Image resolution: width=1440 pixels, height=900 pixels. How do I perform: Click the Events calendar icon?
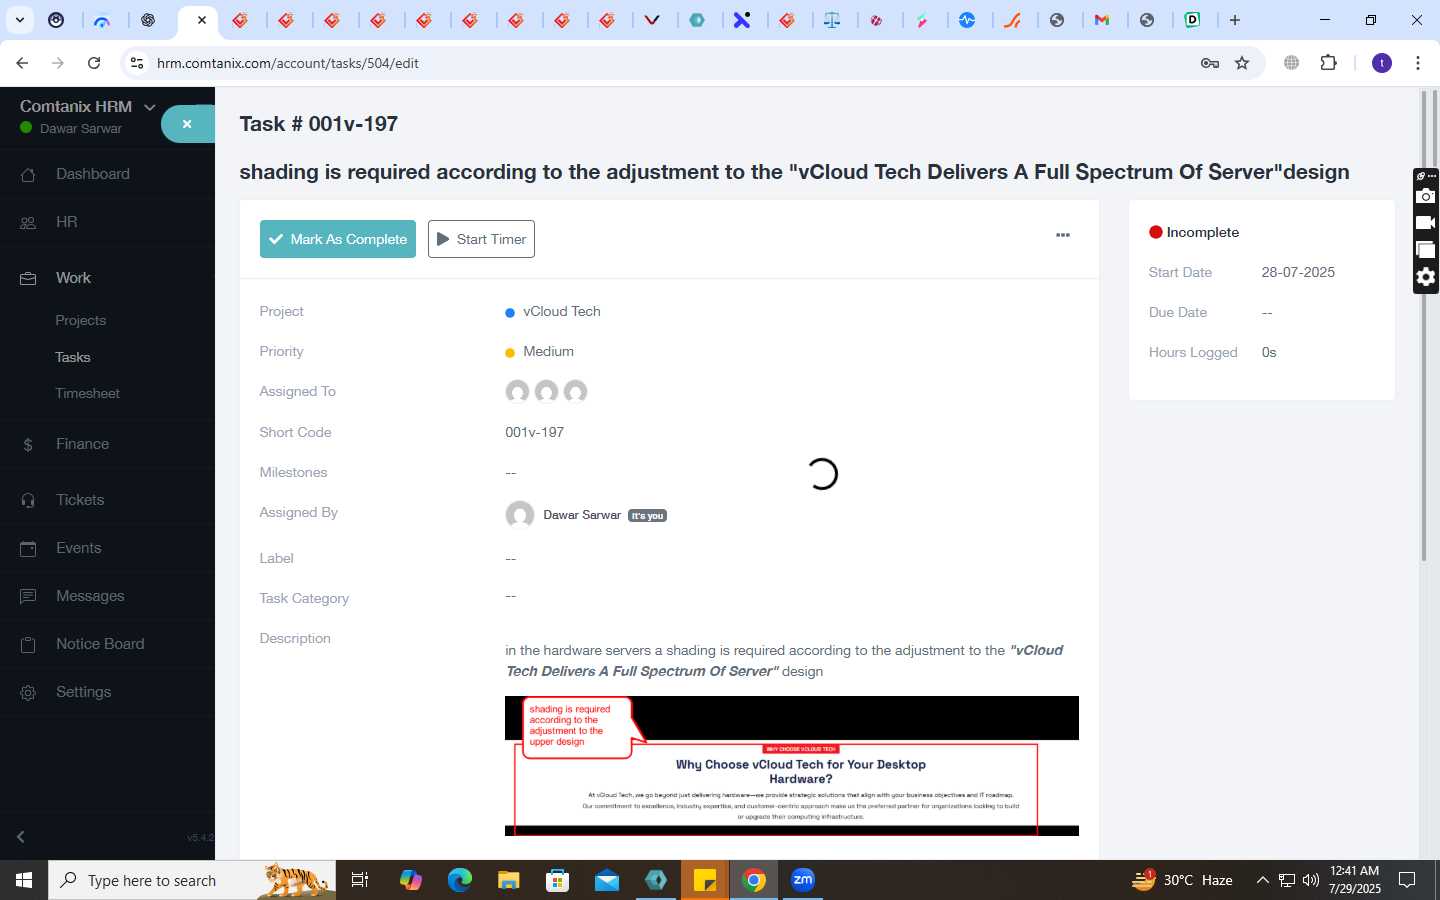pyautogui.click(x=28, y=548)
